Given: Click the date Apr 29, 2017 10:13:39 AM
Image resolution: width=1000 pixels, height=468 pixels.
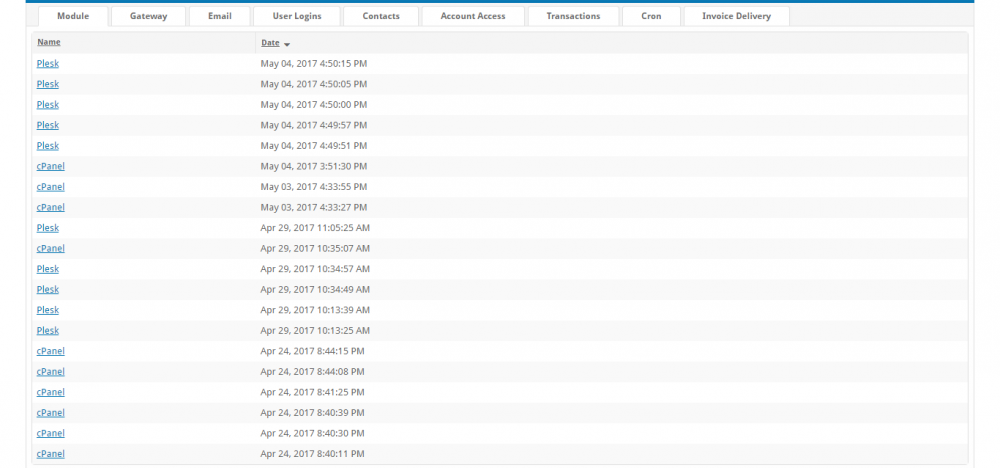Looking at the screenshot, I should pyautogui.click(x=315, y=310).
